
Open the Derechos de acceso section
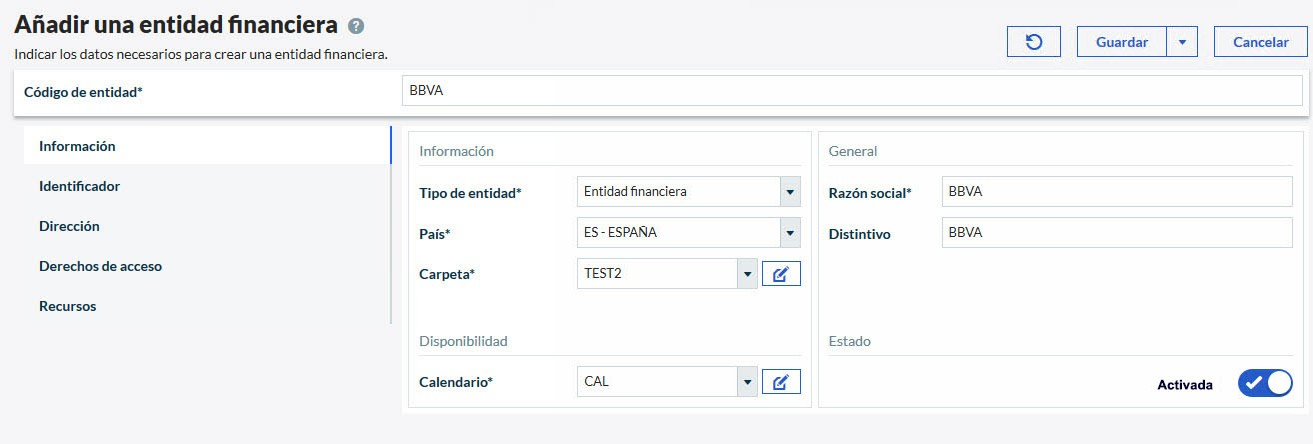coord(100,266)
